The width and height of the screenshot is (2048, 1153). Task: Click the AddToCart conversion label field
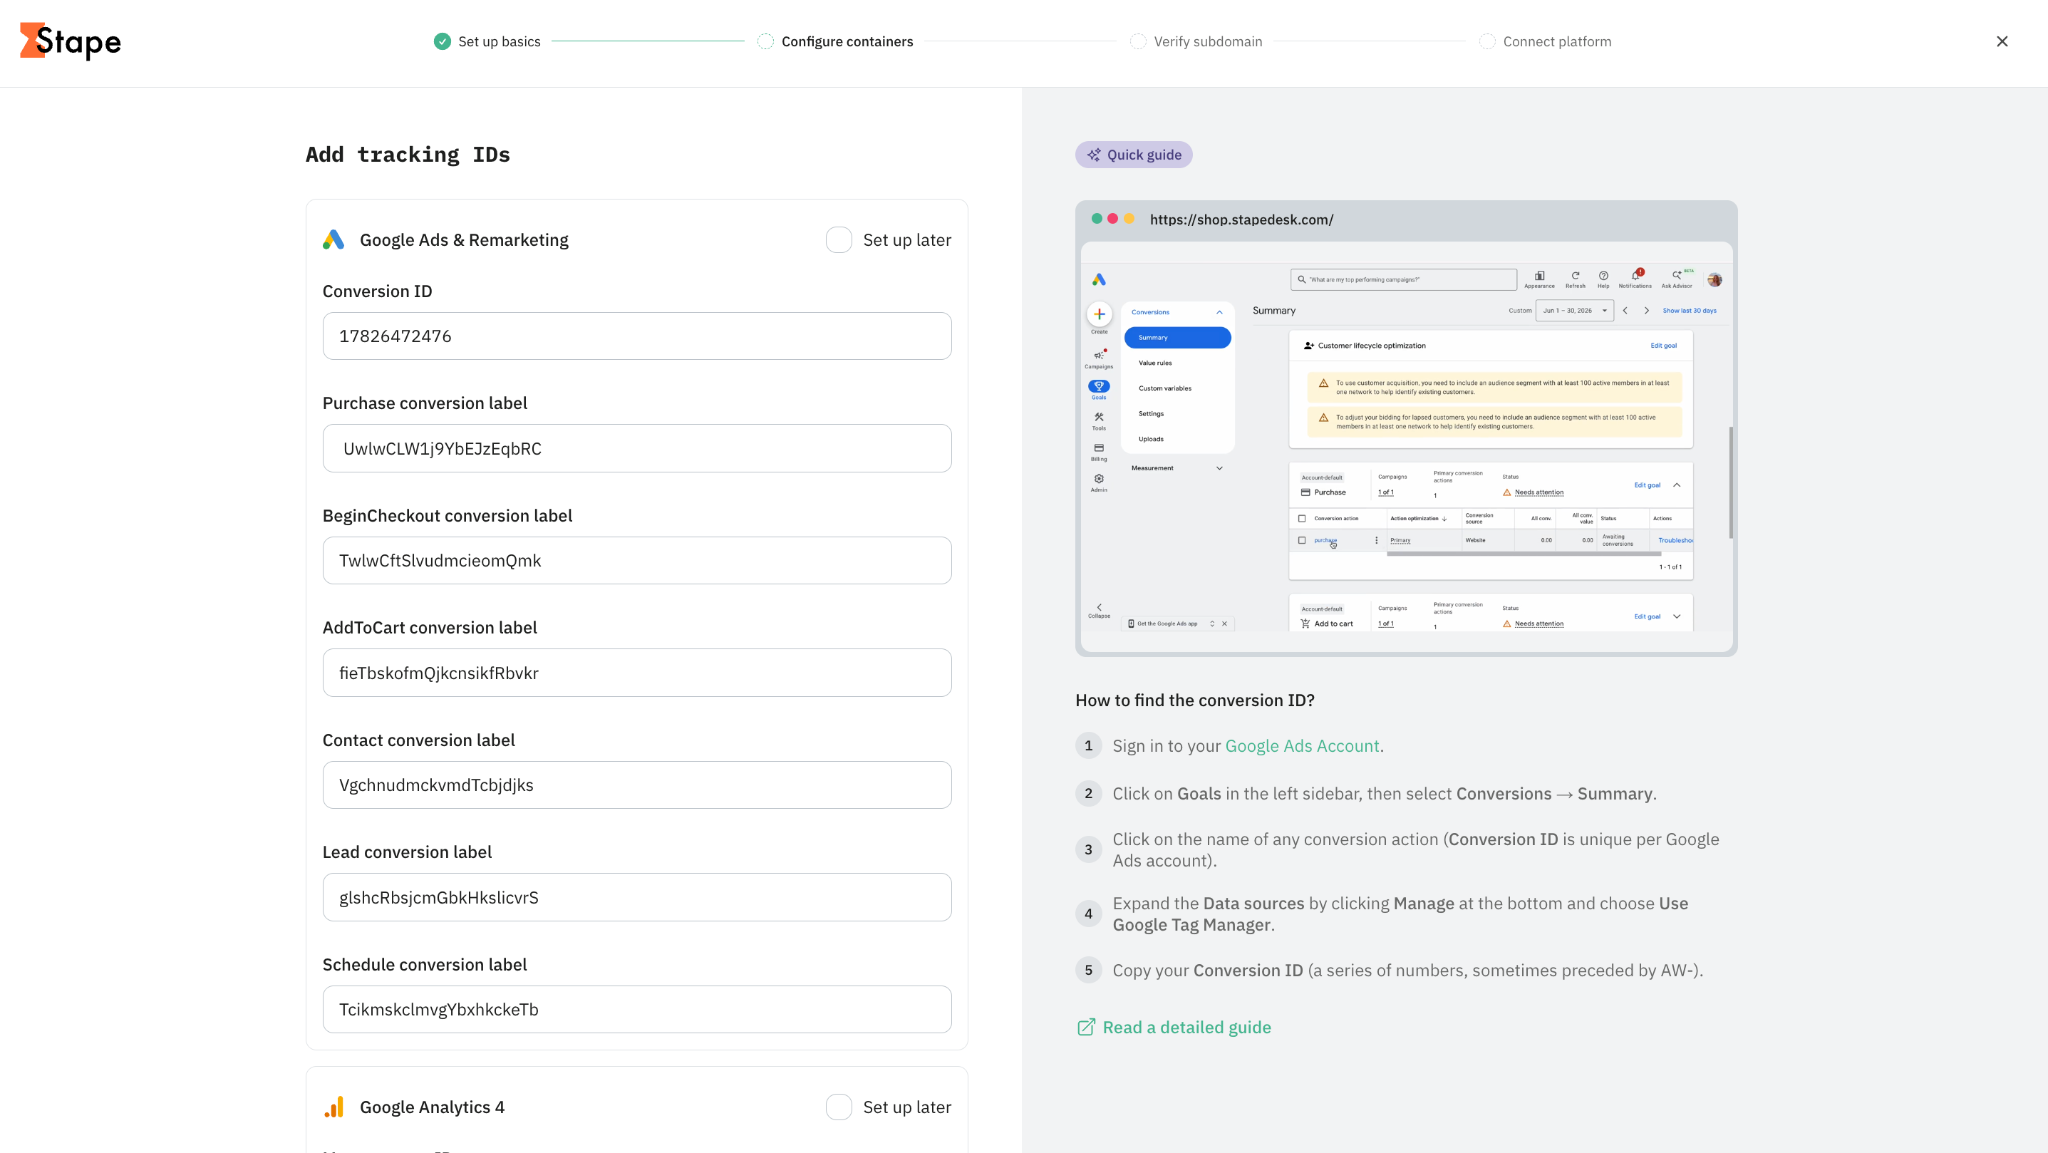(637, 673)
